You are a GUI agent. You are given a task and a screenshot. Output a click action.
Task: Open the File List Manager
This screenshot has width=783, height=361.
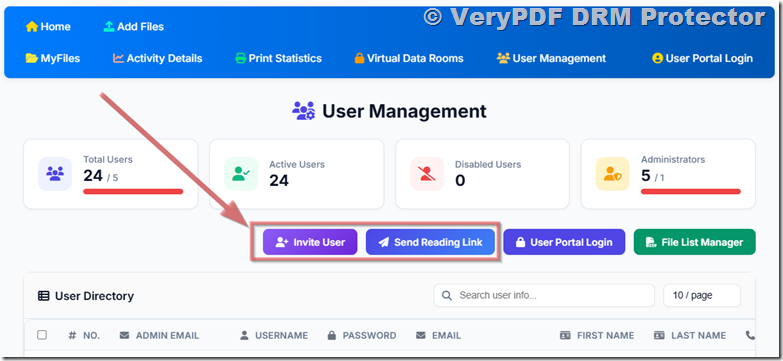pos(695,242)
